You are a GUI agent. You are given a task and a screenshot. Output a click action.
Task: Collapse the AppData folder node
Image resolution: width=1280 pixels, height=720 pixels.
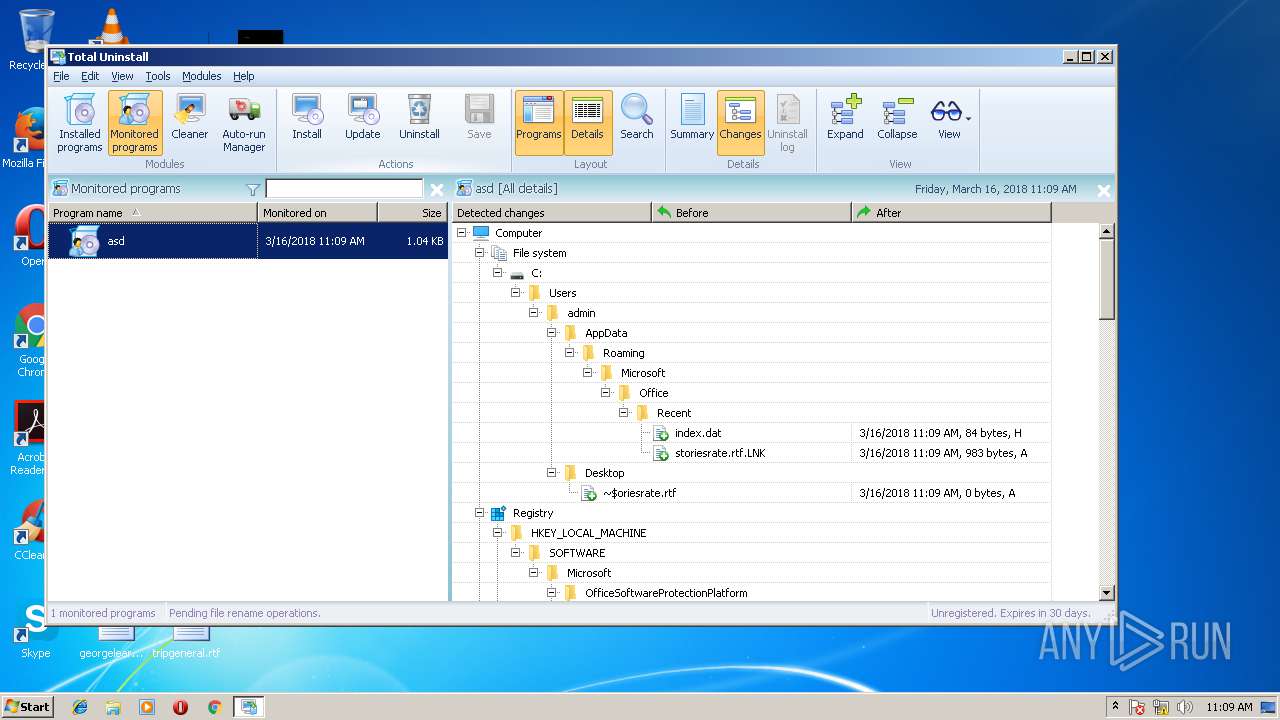(552, 333)
